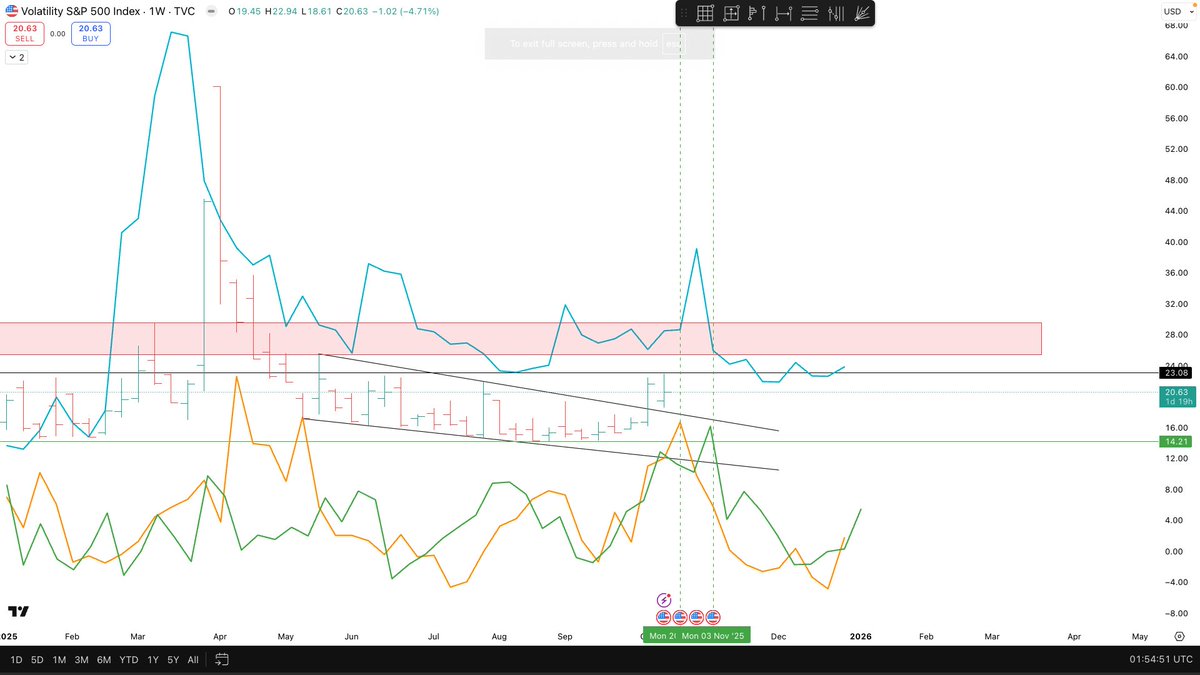Set range to All
The width and height of the screenshot is (1200, 675).
[x=193, y=660]
